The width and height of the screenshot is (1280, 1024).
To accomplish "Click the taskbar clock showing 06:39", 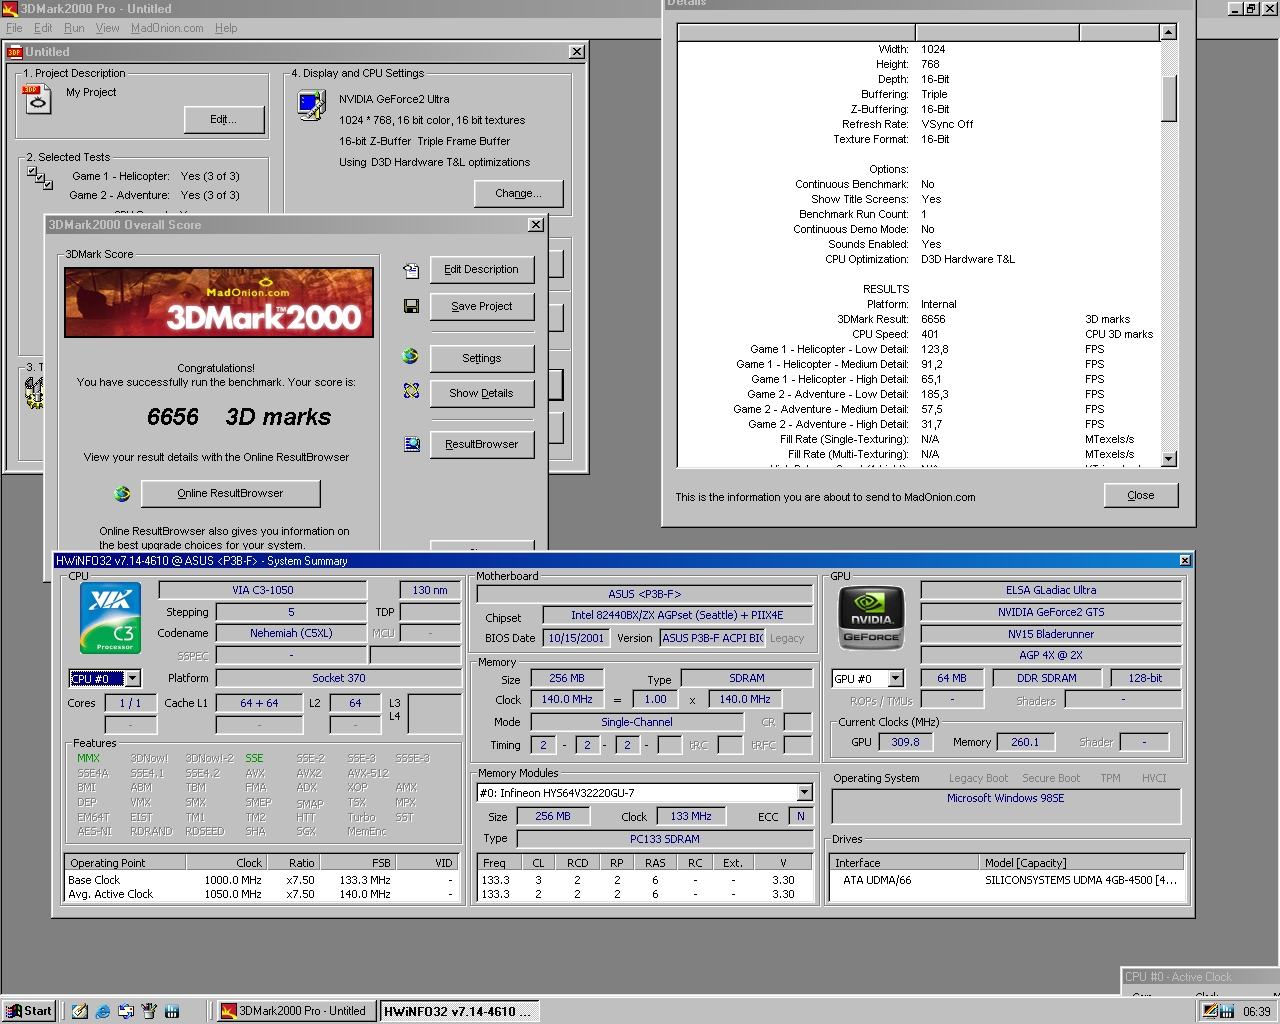I will coord(1256,1011).
